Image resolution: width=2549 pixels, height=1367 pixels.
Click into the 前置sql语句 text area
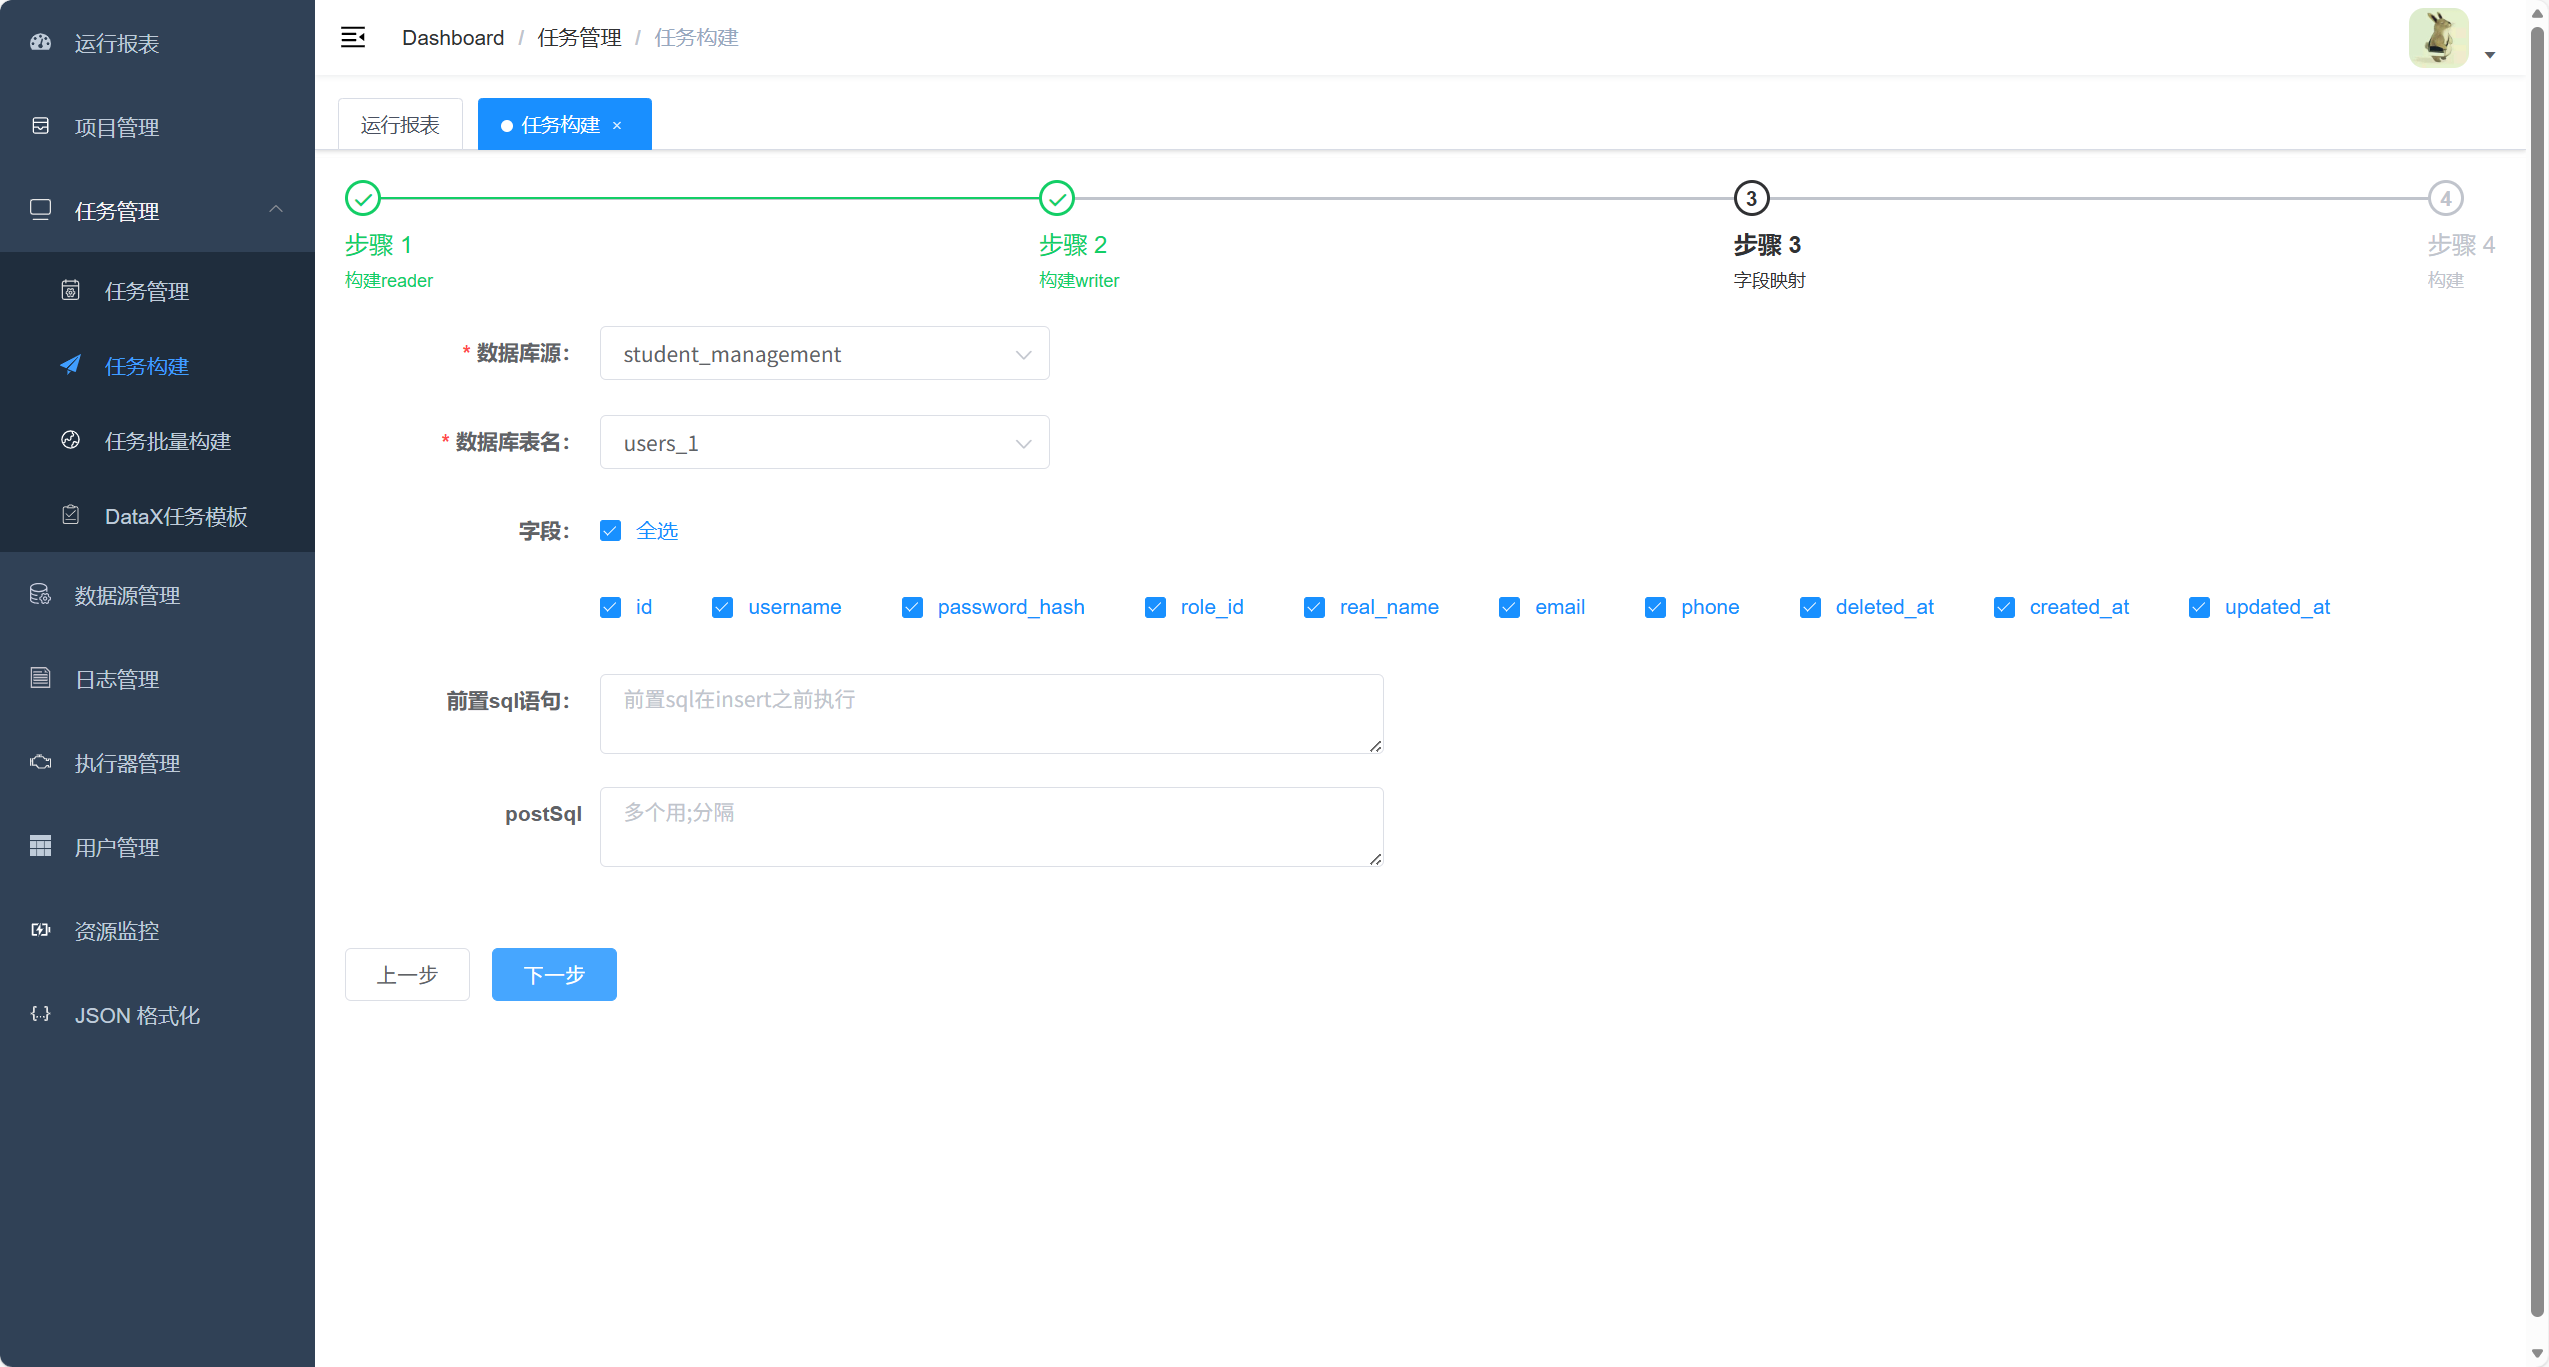[x=991, y=714]
